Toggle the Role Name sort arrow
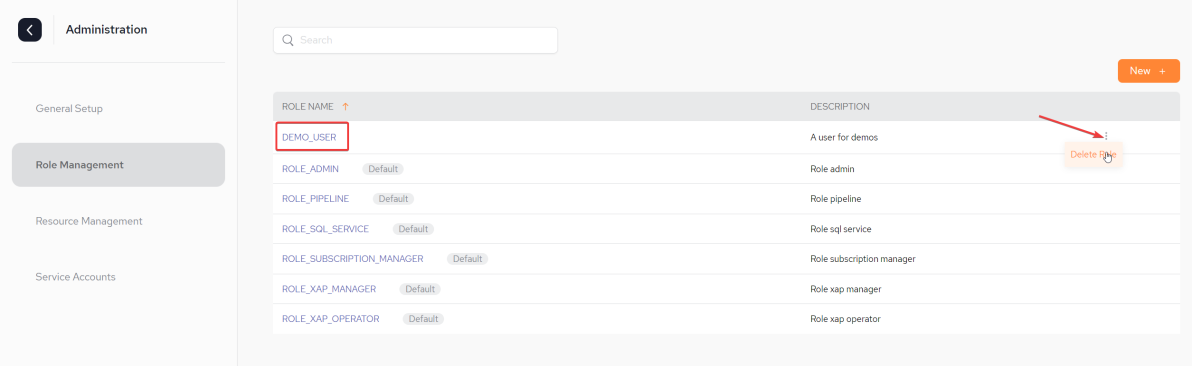The image size is (1192, 366). click(x=345, y=107)
